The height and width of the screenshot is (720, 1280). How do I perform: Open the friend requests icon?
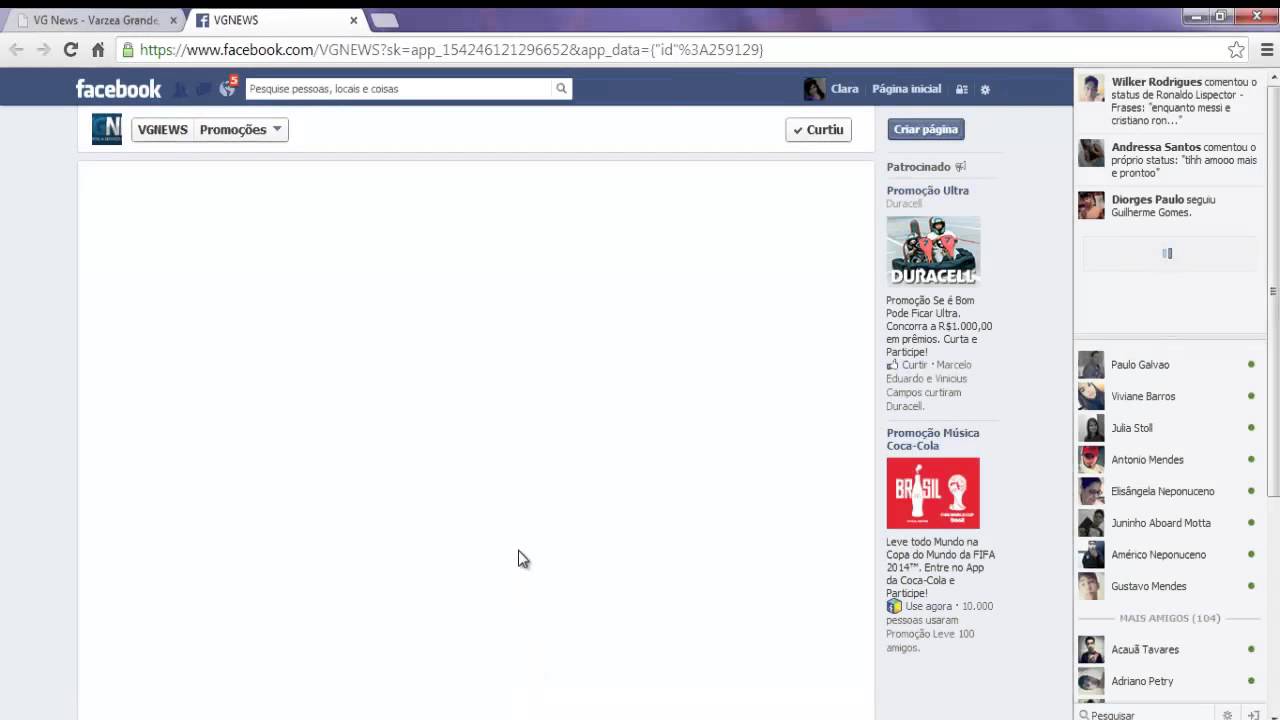pos(180,89)
